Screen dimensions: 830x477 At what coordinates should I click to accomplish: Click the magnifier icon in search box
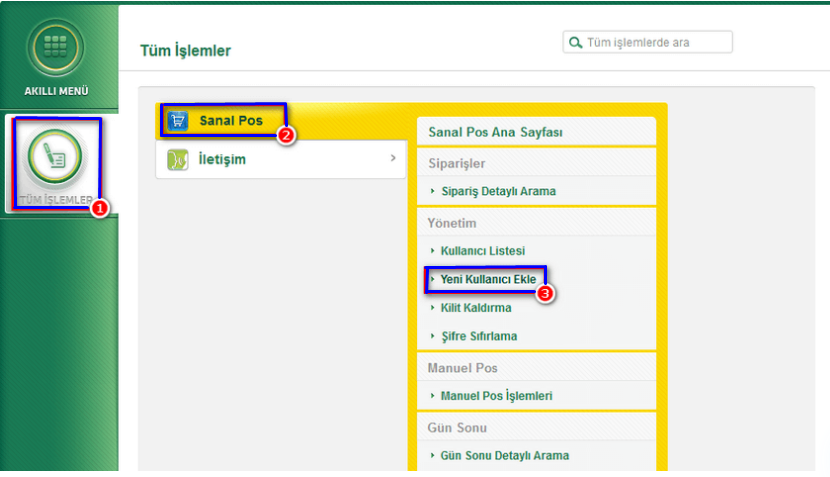pyautogui.click(x=575, y=42)
